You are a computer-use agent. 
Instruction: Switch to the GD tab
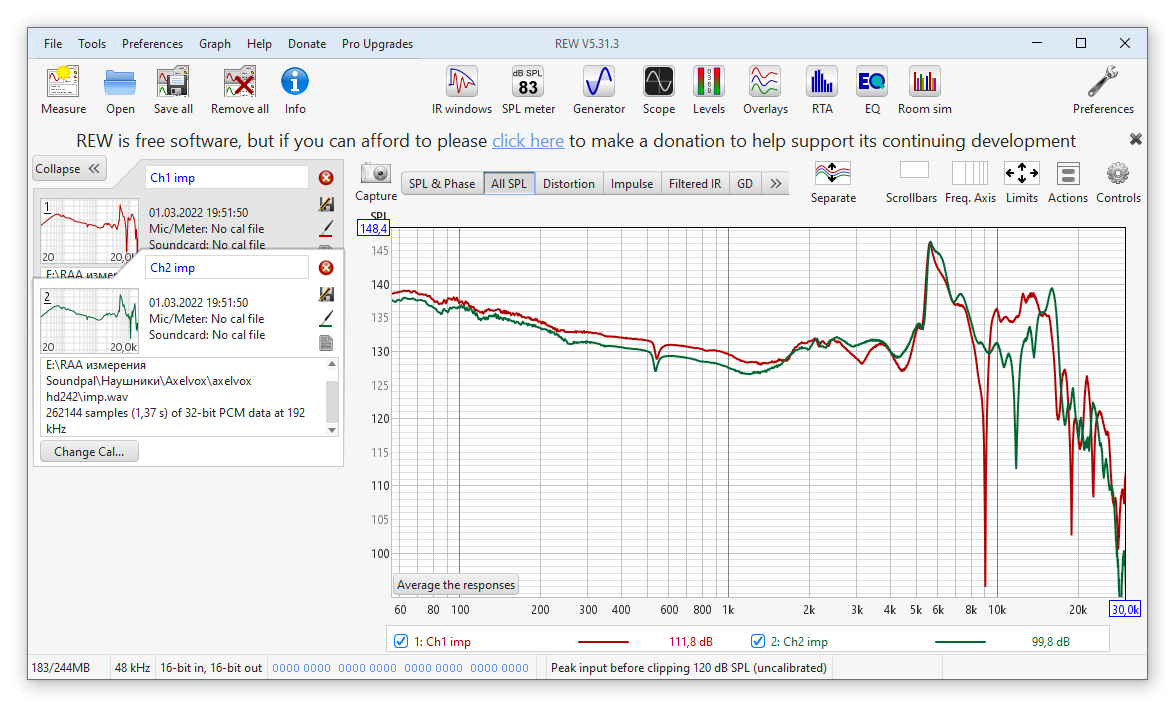coord(745,184)
